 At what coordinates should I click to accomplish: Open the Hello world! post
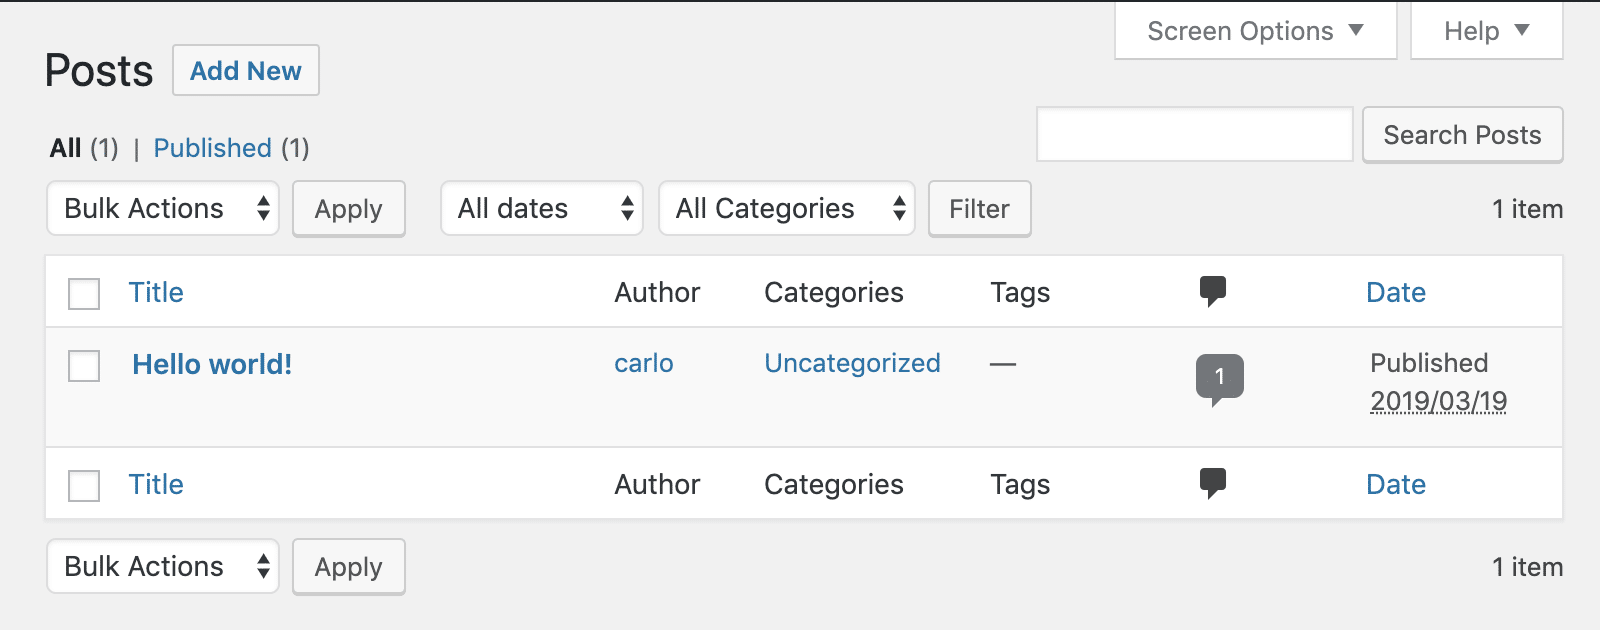[213, 365]
